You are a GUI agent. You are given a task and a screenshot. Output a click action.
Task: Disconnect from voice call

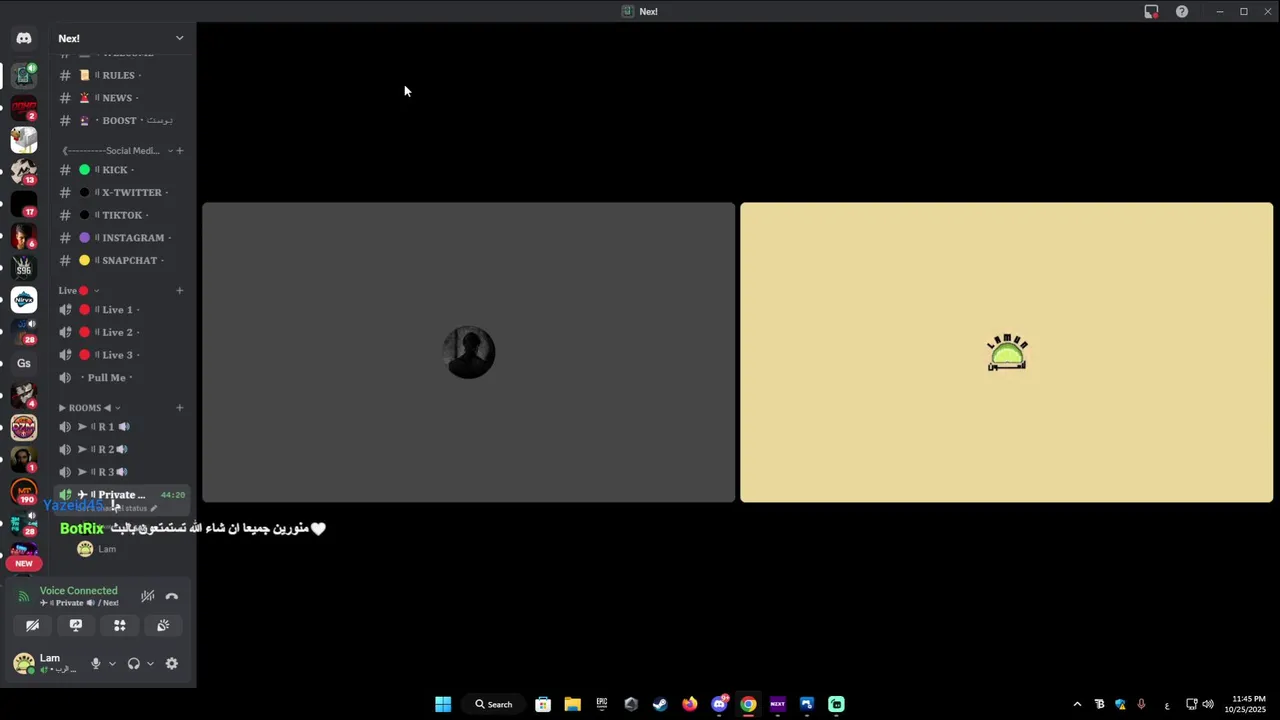(172, 596)
